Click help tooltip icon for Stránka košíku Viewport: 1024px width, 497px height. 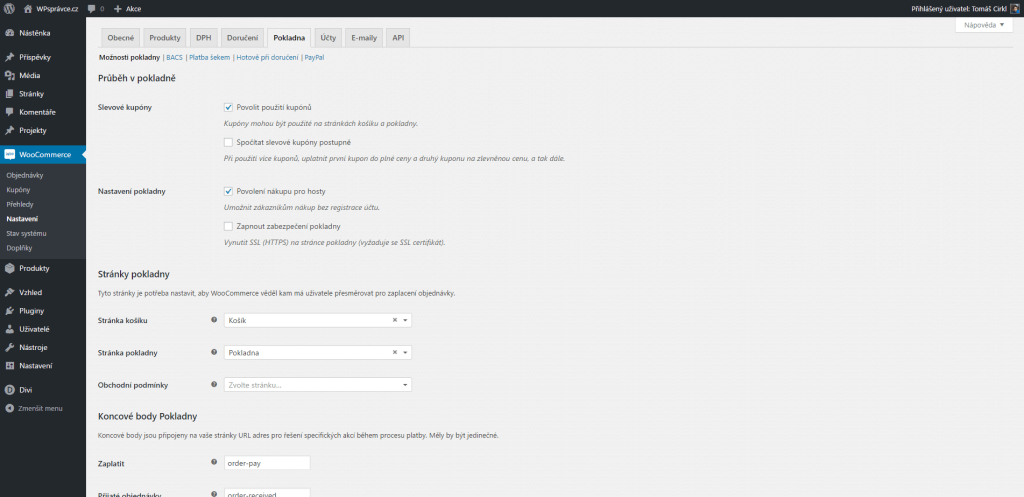214,320
